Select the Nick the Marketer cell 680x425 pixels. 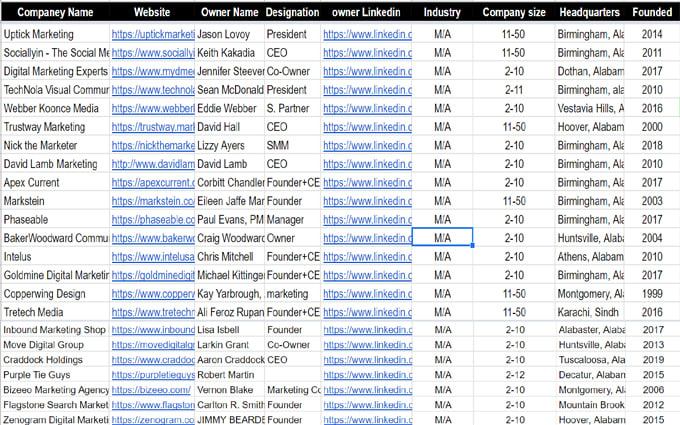55,146
